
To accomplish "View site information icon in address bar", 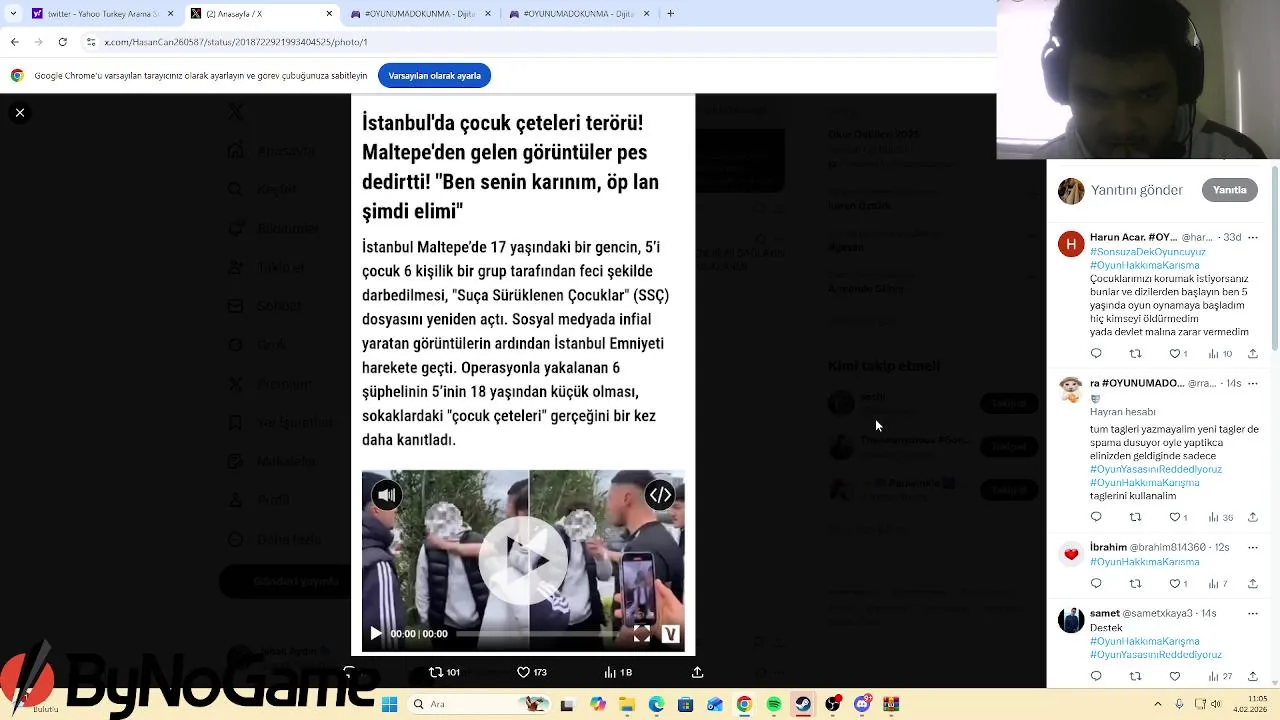I will (x=91, y=42).
